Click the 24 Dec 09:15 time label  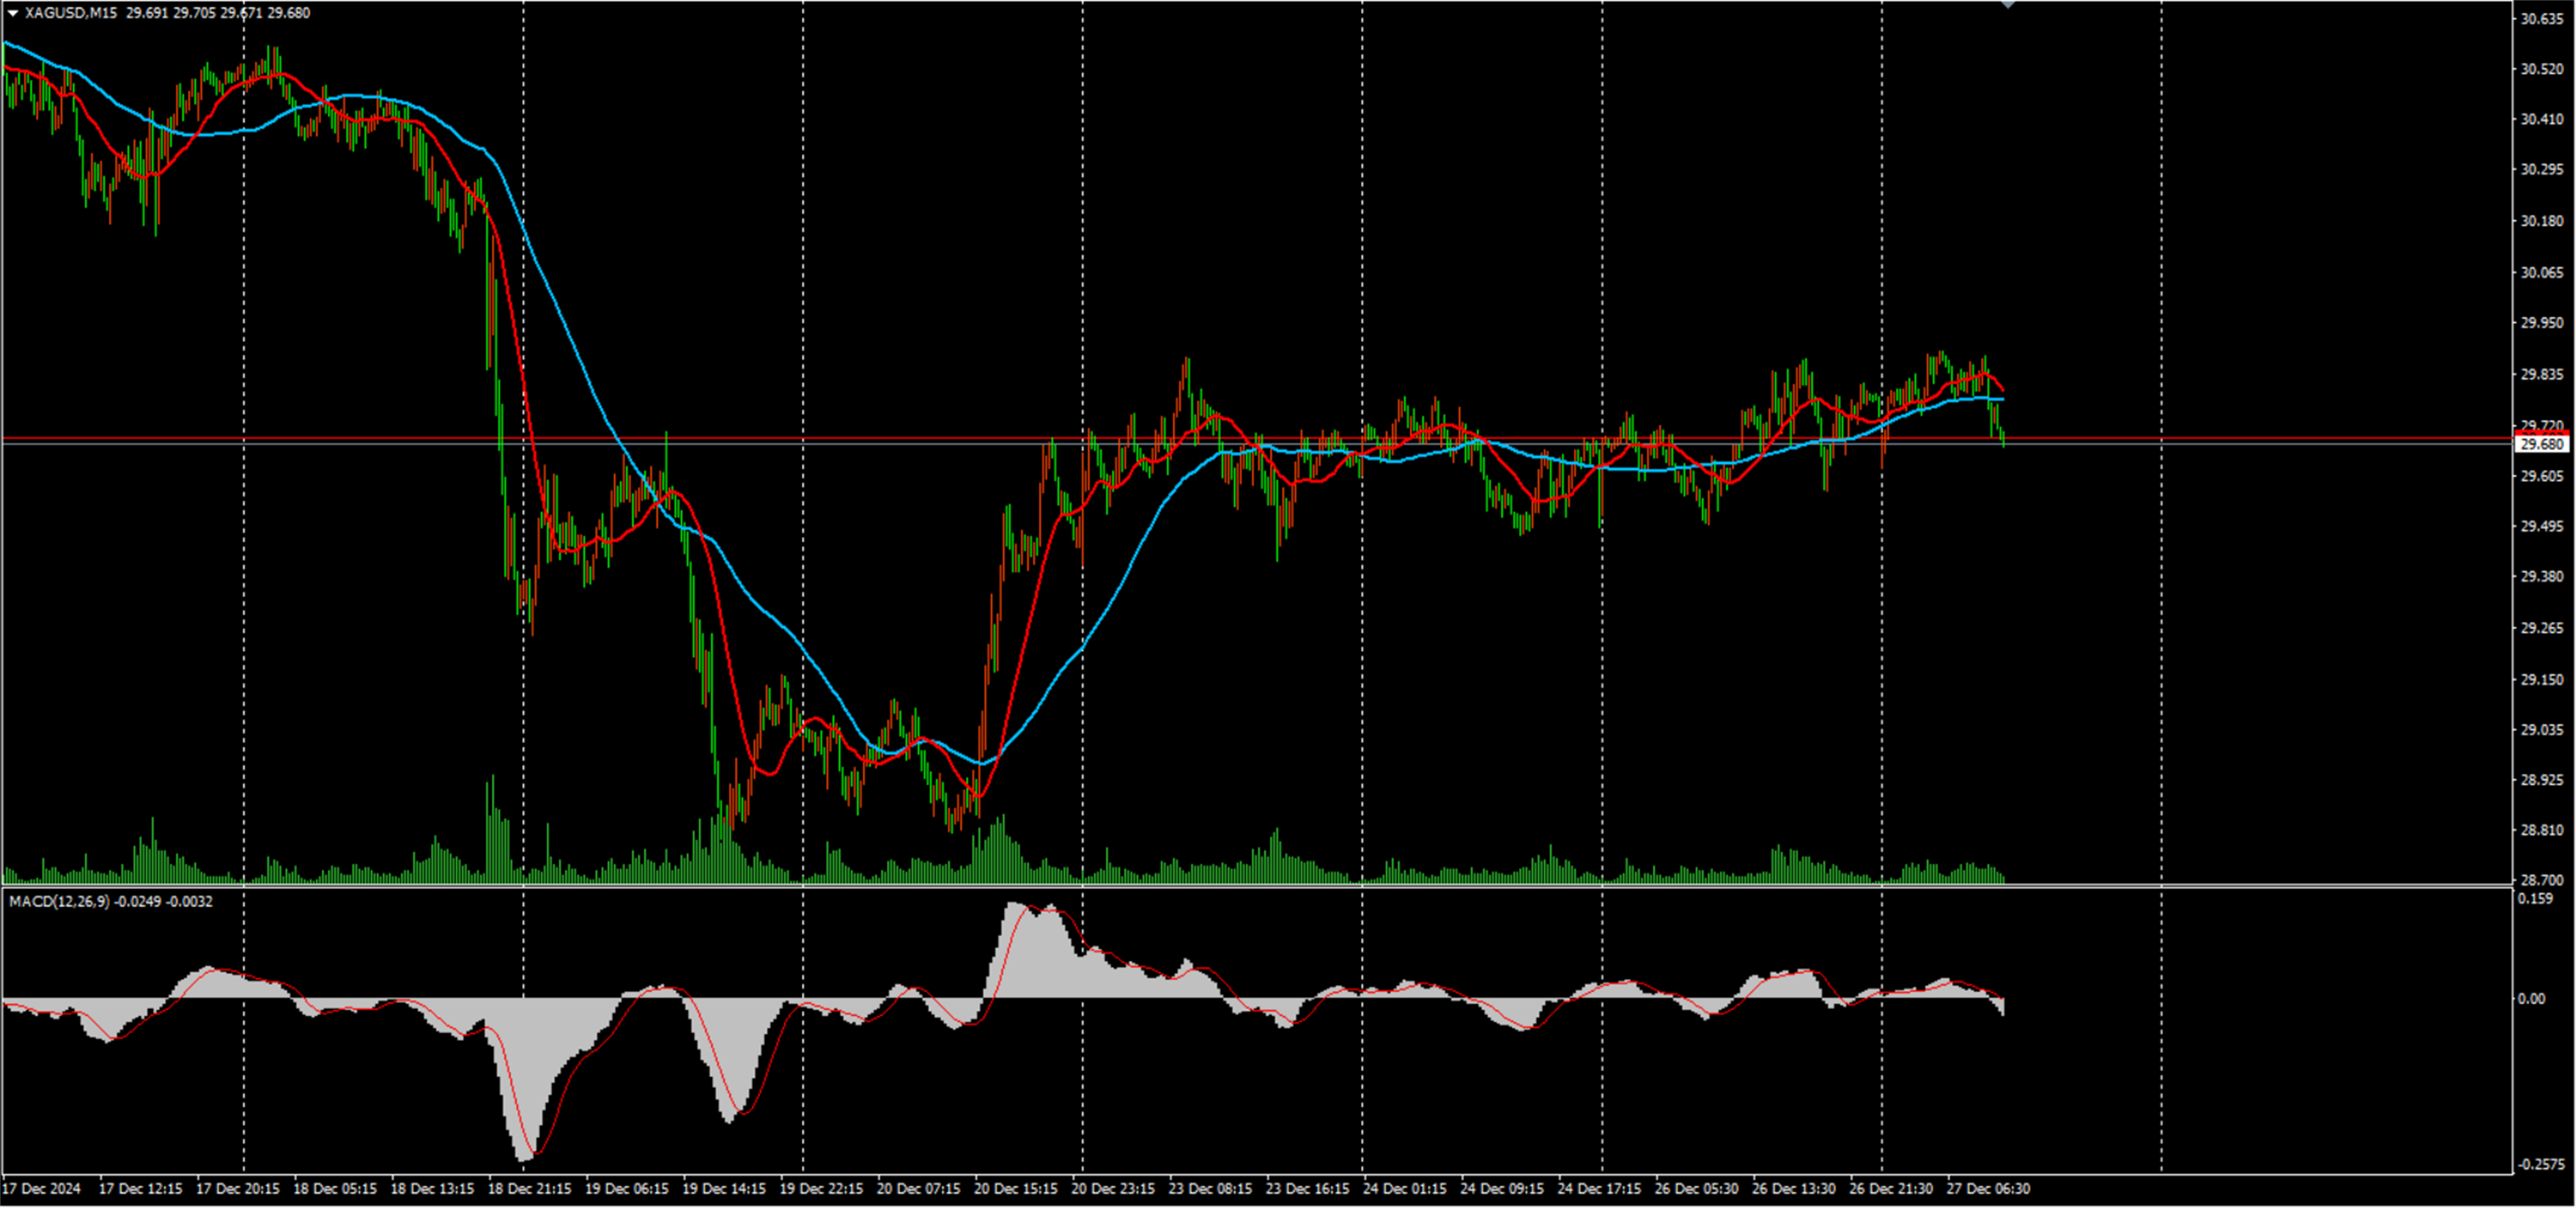(x=1502, y=1189)
